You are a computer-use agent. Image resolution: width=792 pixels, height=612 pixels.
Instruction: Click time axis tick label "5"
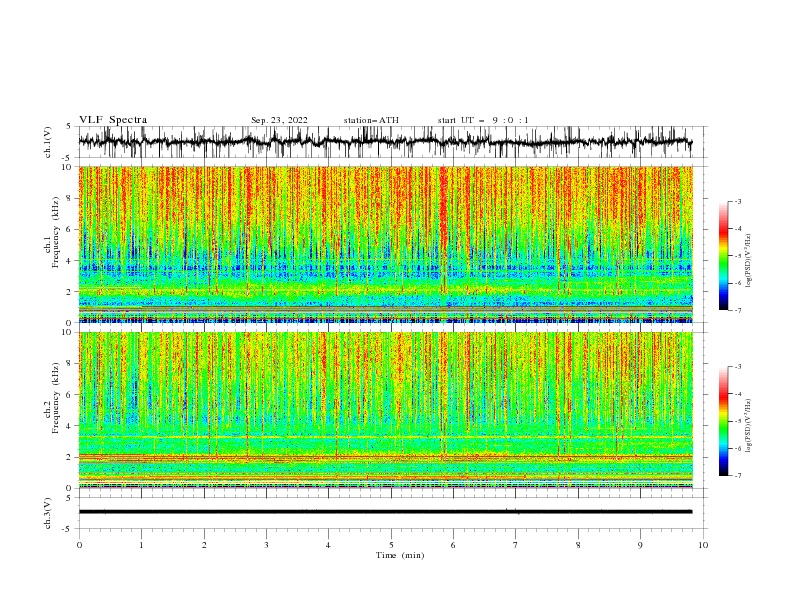391,545
